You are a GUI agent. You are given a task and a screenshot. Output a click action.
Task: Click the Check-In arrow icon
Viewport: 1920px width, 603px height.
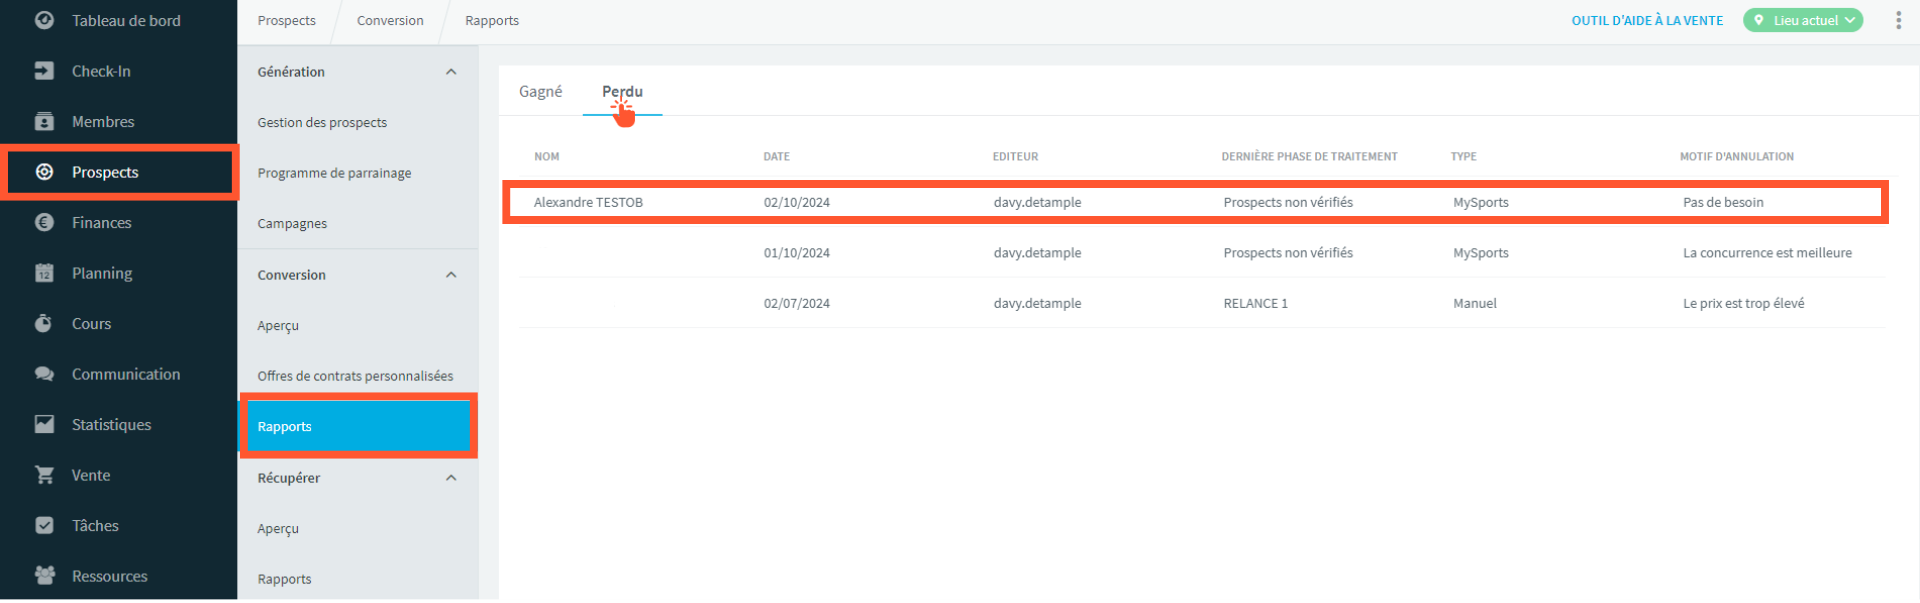pos(44,71)
